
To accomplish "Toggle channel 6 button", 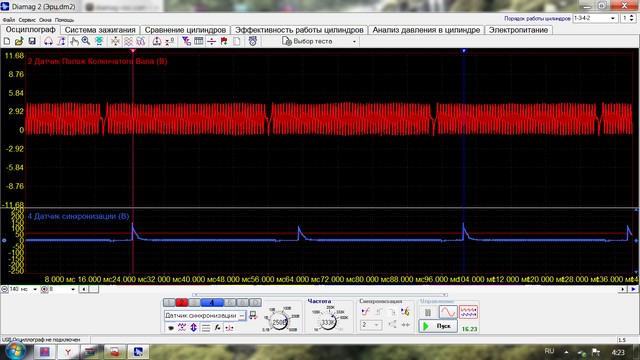I will [x=242, y=302].
